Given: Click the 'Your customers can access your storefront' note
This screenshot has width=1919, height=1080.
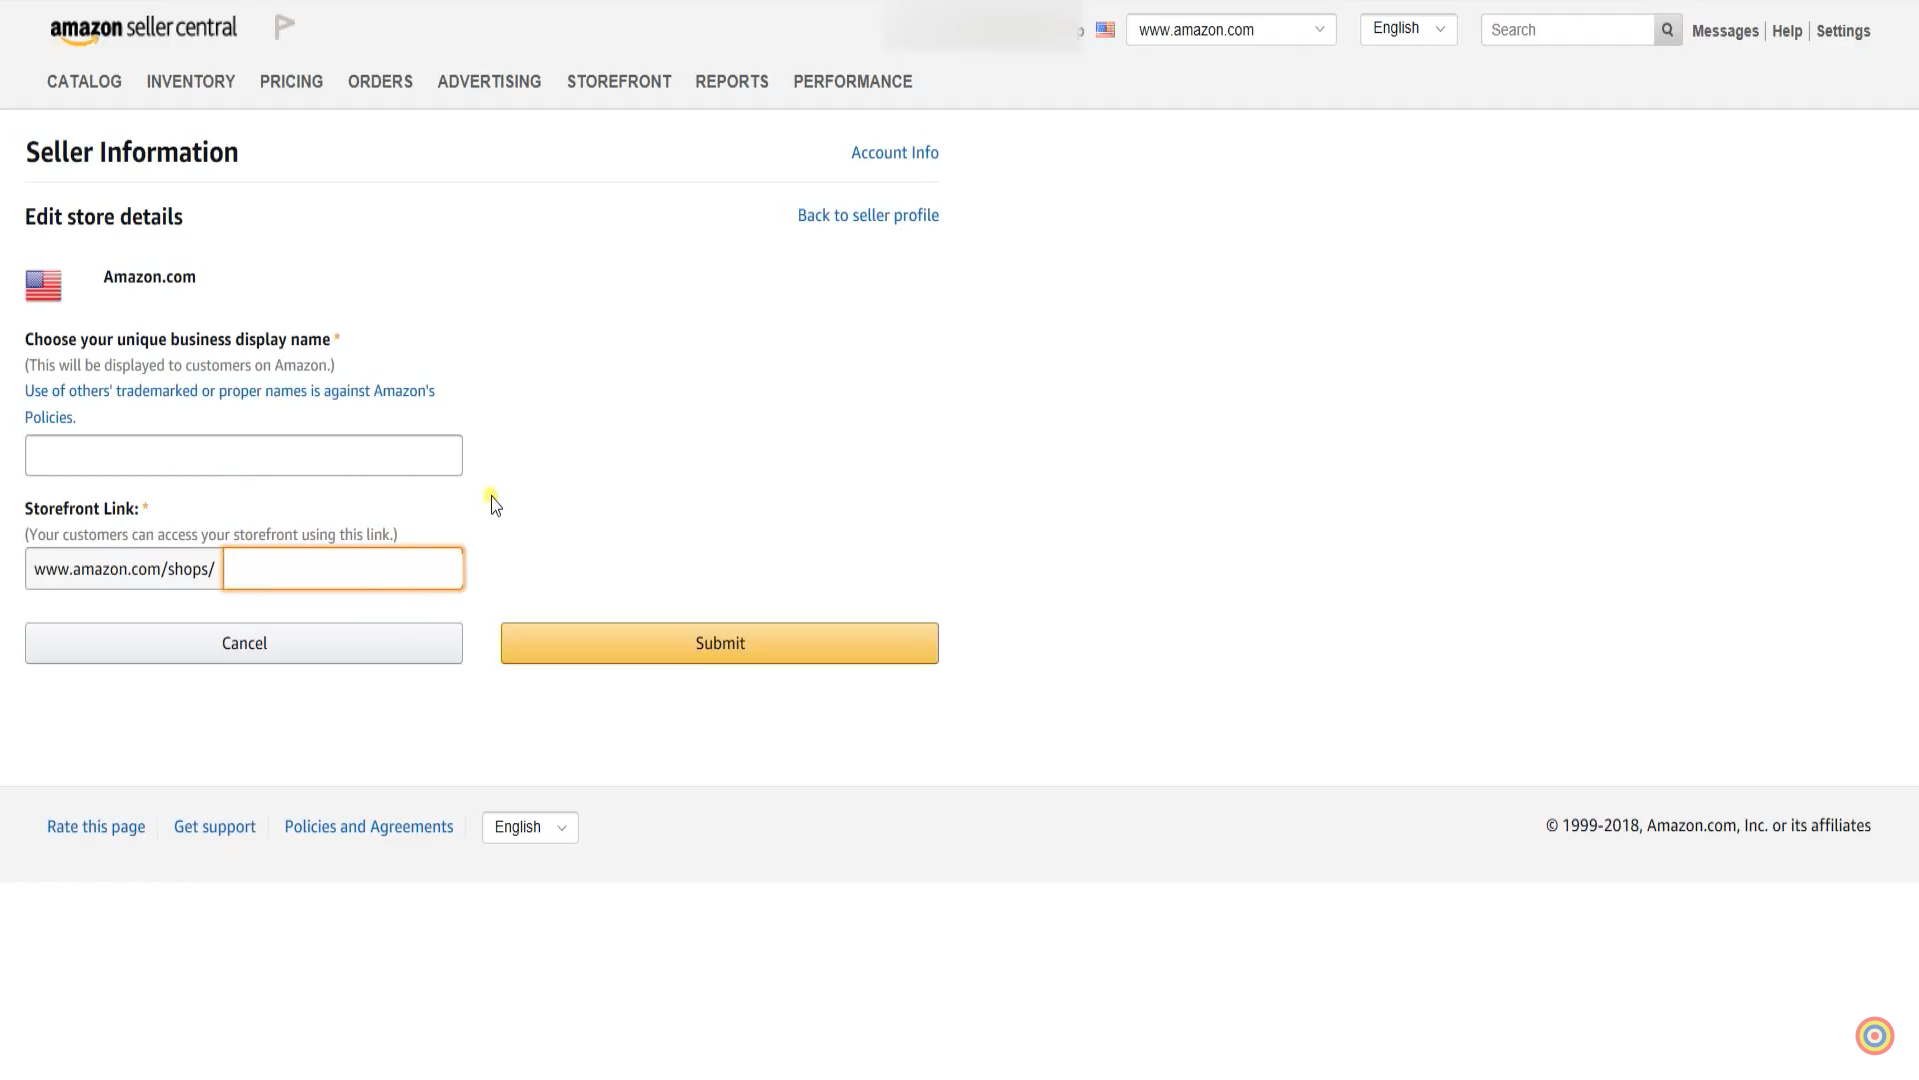Looking at the screenshot, I should tap(211, 535).
